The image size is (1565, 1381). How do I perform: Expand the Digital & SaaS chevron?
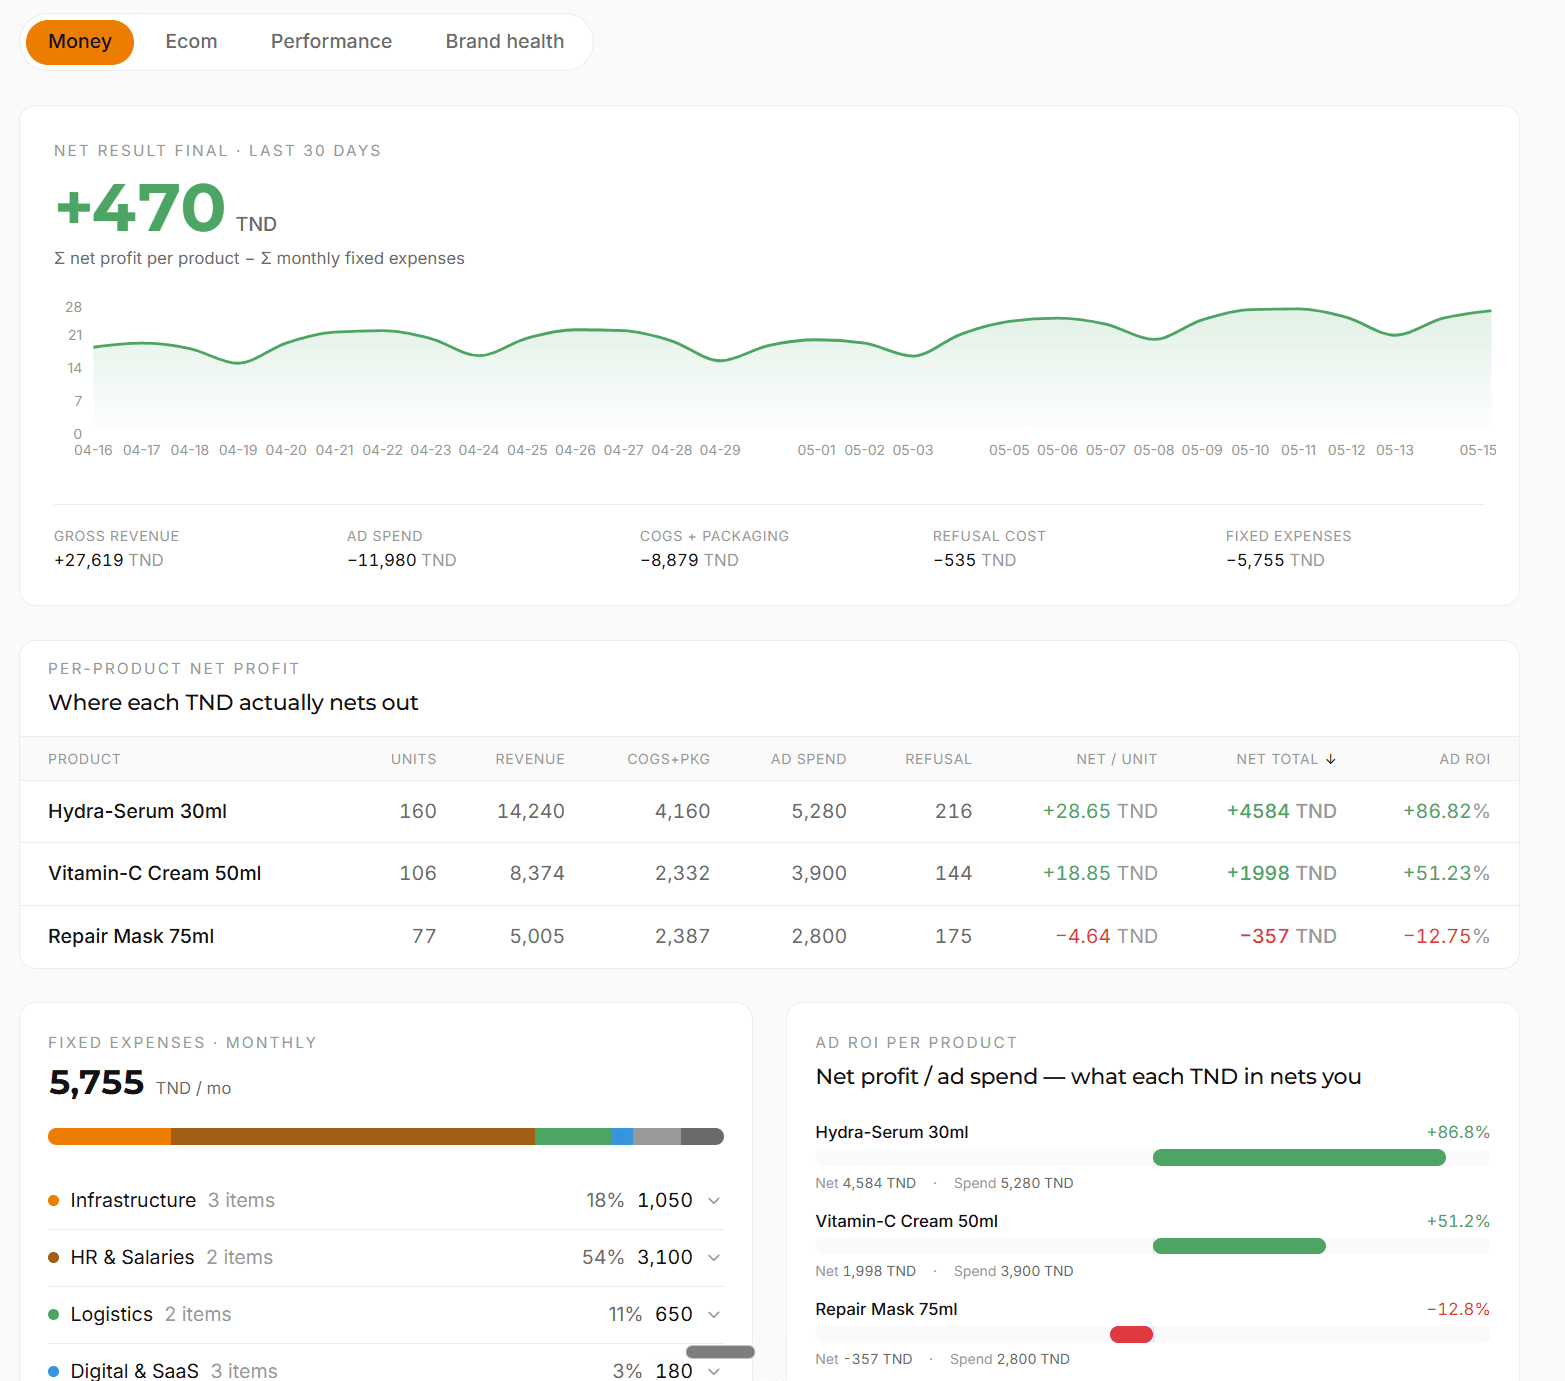714,1371
